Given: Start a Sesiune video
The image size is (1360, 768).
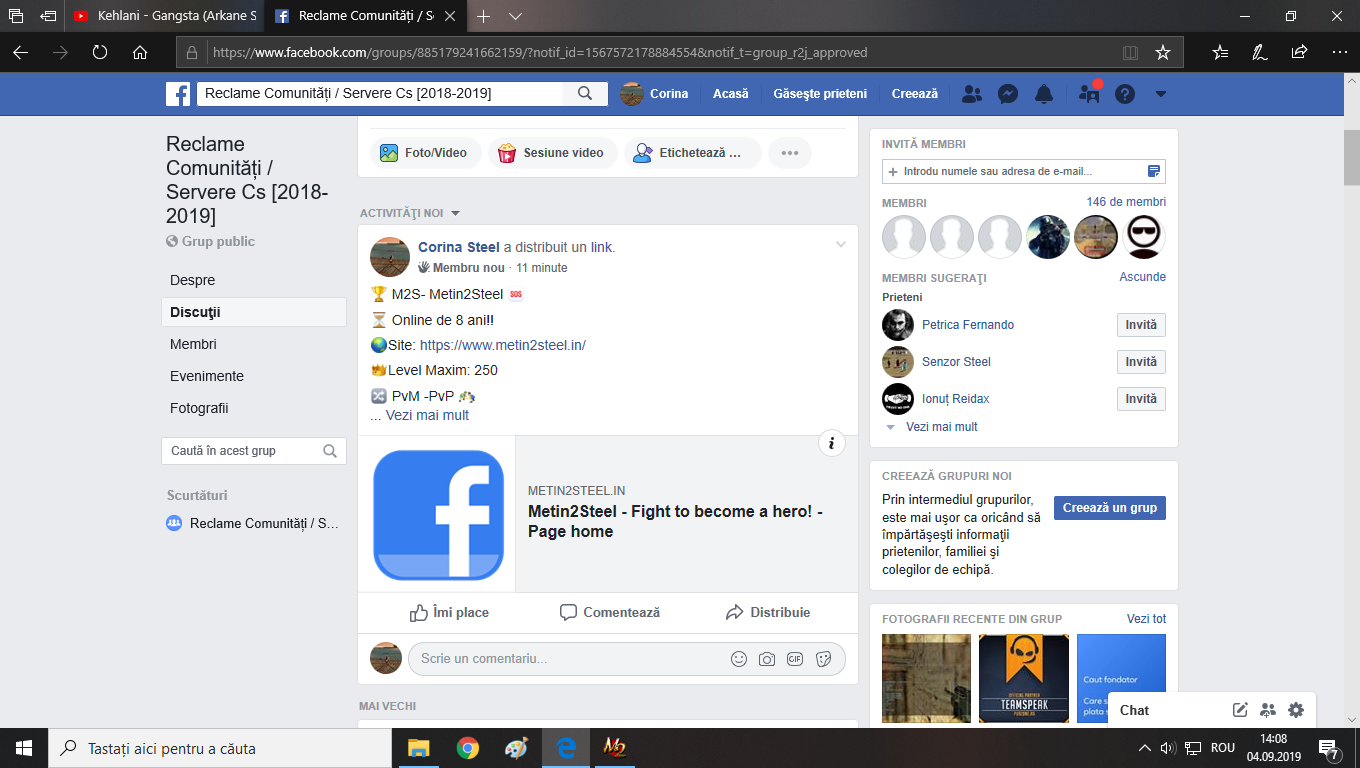Looking at the screenshot, I should tap(552, 153).
